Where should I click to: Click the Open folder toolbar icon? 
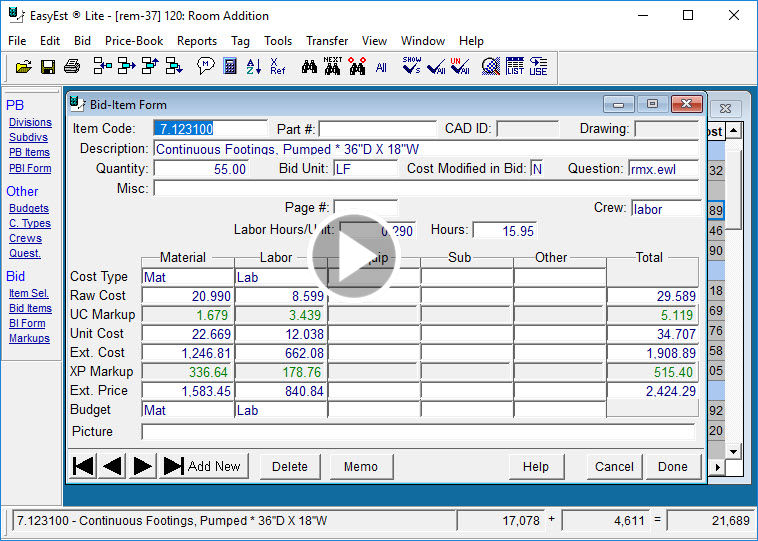[x=24, y=67]
